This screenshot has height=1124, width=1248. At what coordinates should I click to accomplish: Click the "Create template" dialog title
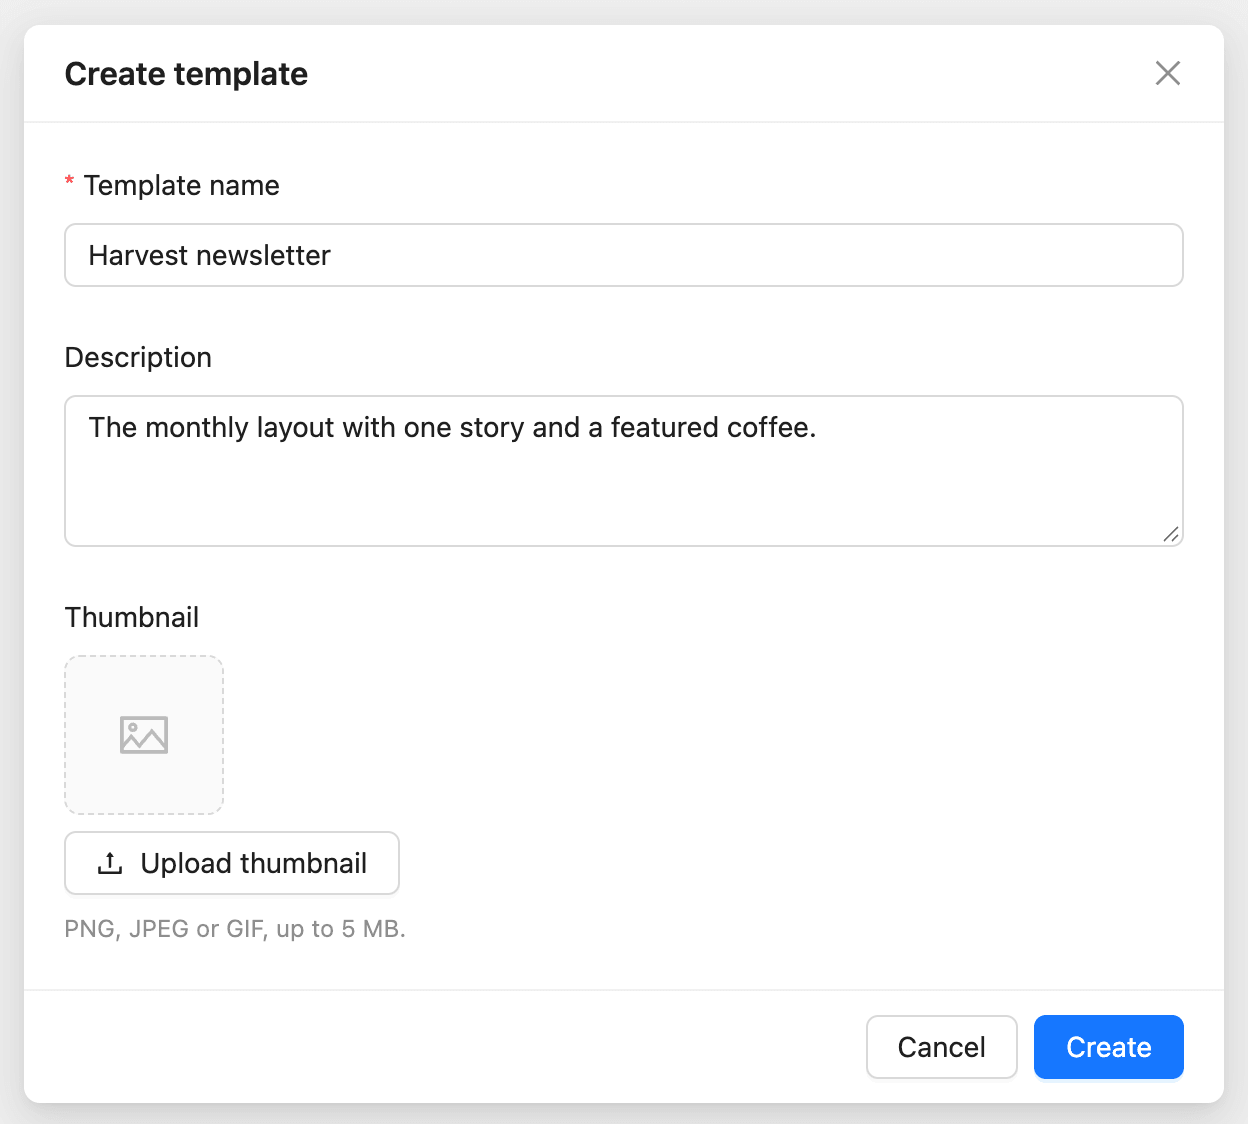click(186, 74)
